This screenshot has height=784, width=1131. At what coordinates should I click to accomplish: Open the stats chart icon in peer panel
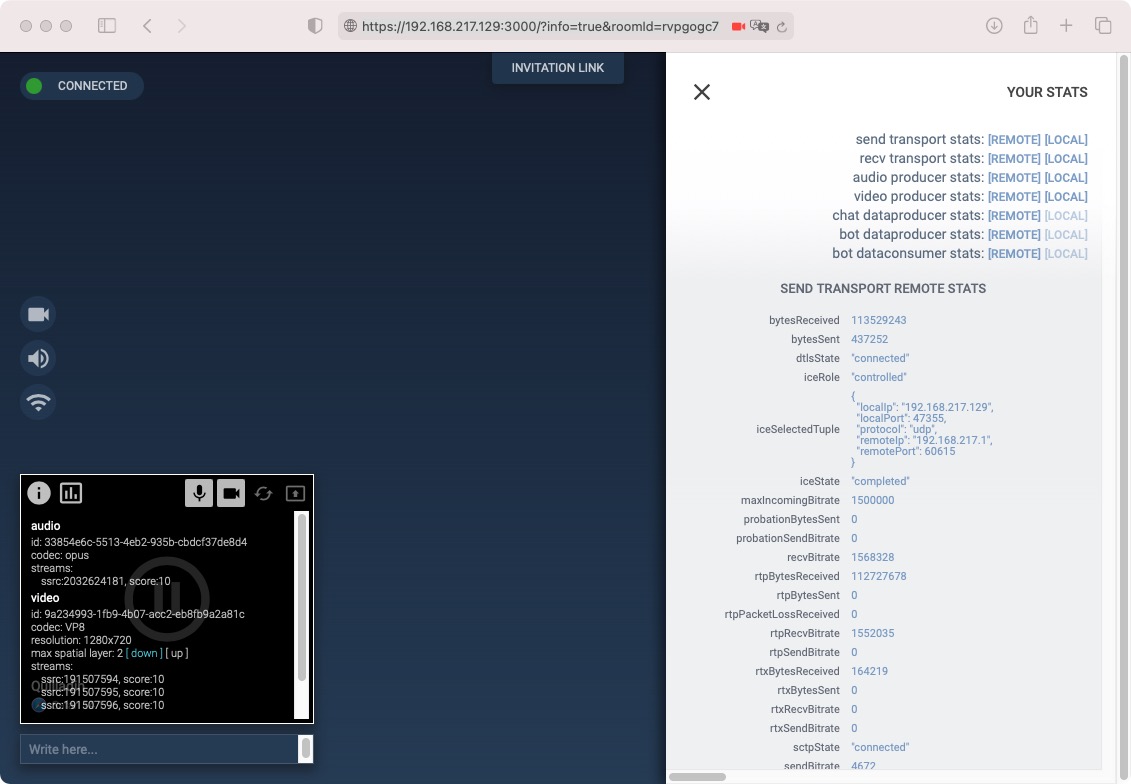[71, 493]
